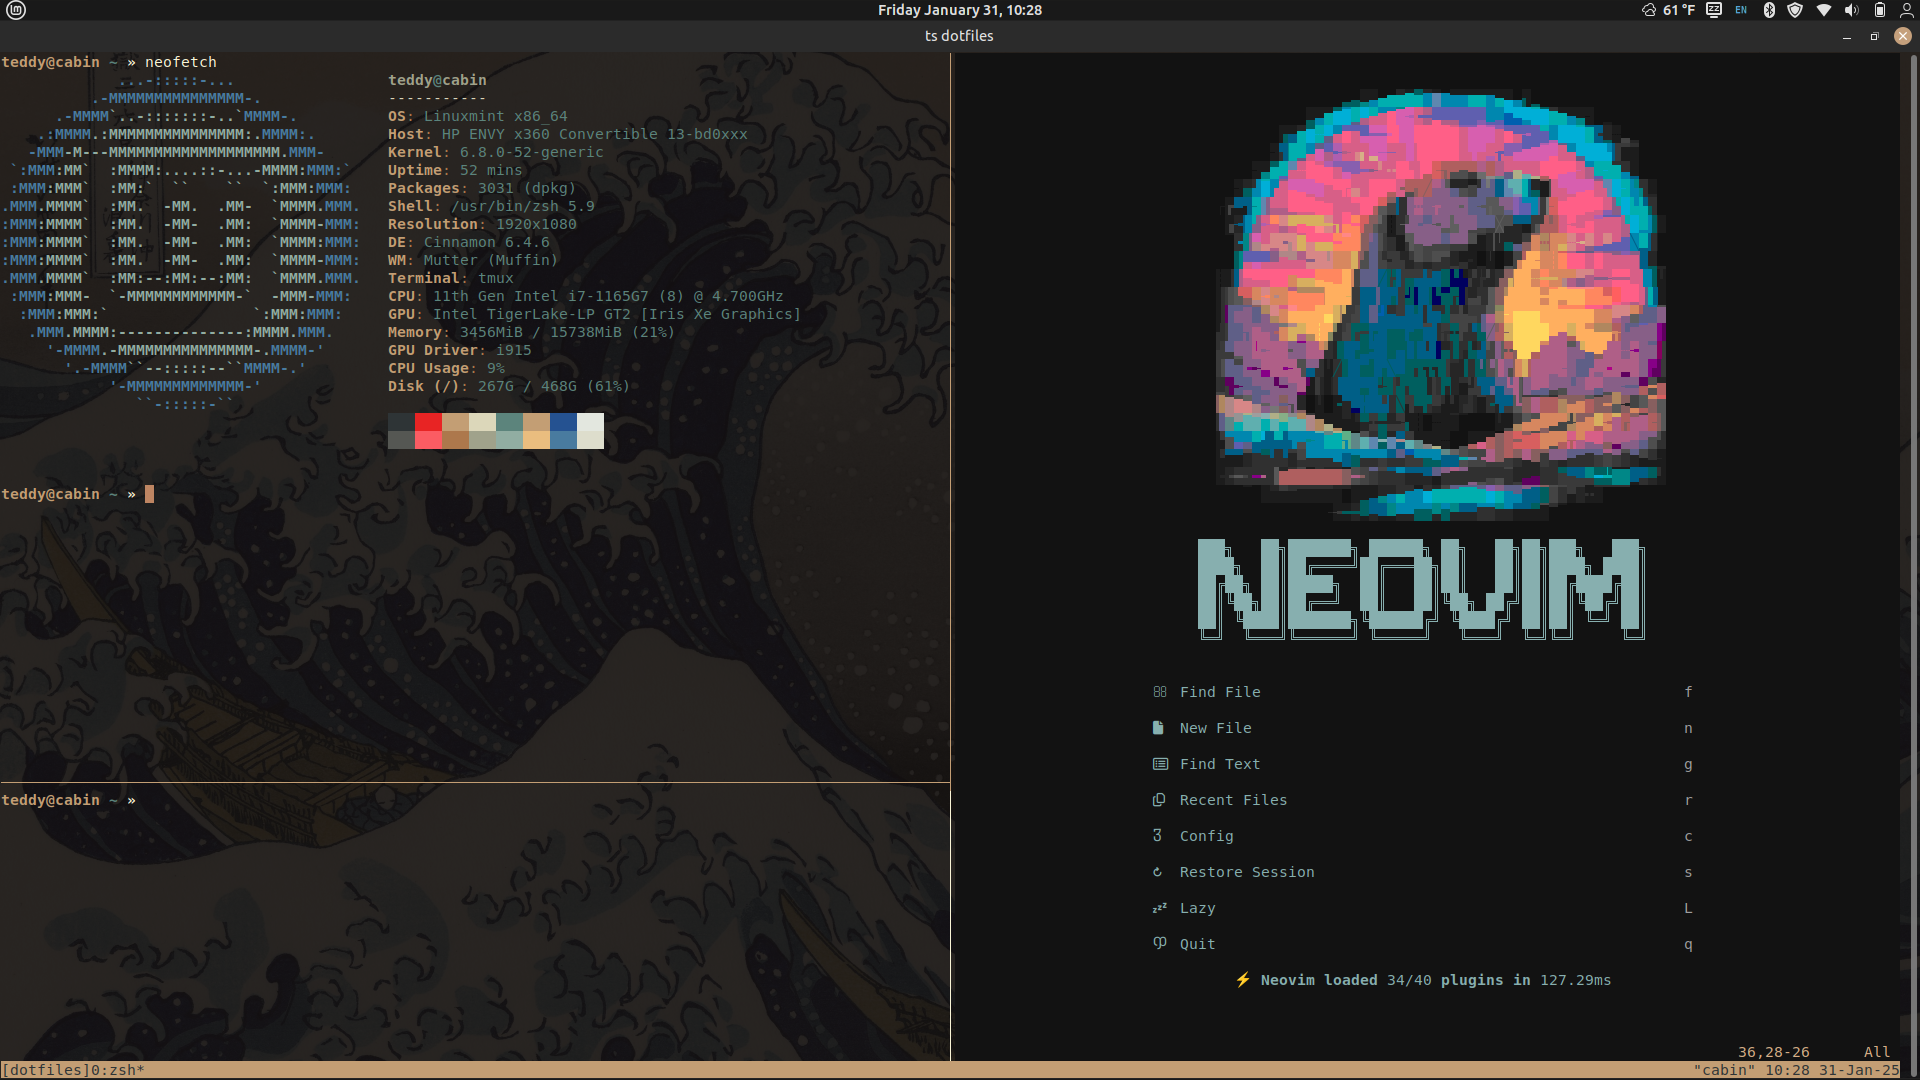Click the "cabin" hostname in tmux status bar

tap(1724, 1070)
